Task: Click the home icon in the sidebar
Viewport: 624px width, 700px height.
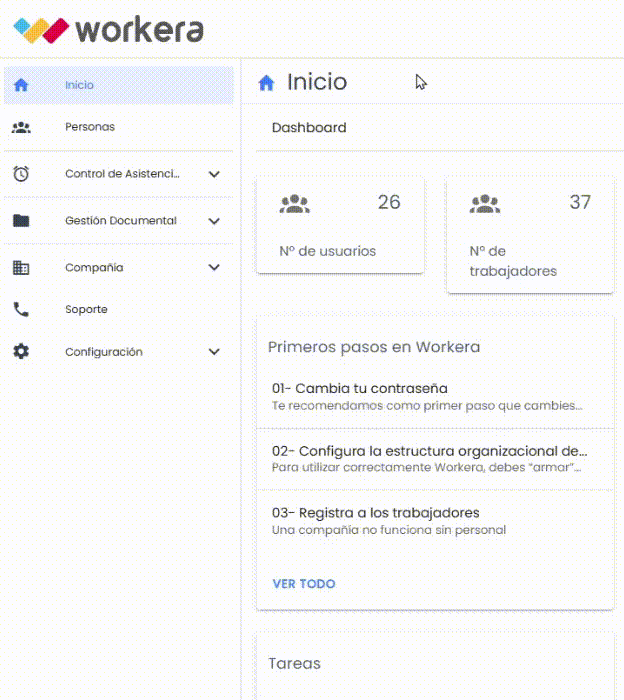Action: tap(21, 85)
